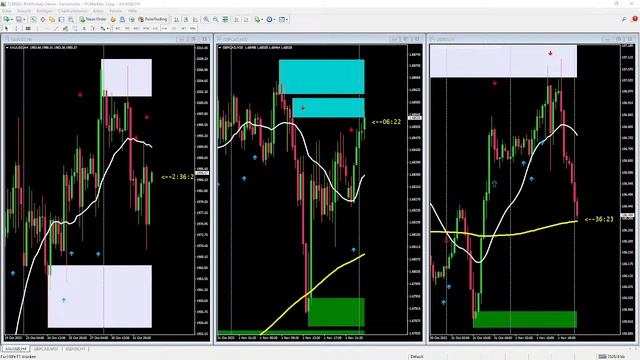Maximize the GBPCAD chart window
Image resolution: width=640 pixels, height=360 pixels.
pos(406,39)
